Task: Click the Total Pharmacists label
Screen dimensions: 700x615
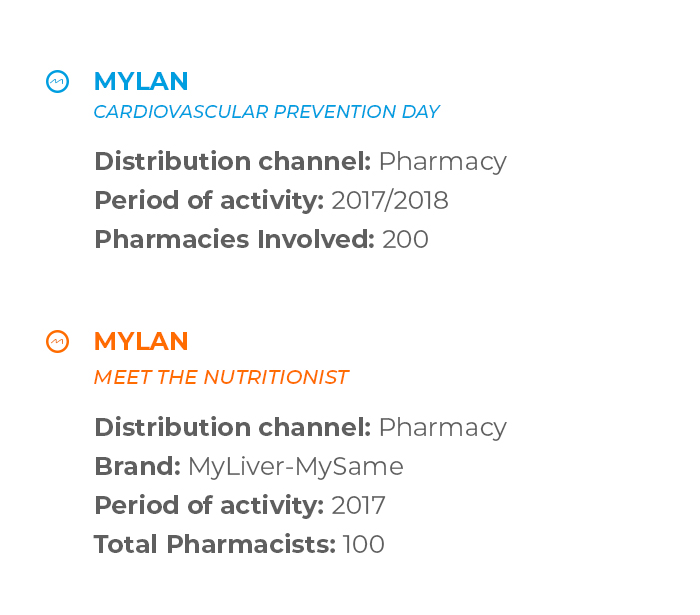Action: coord(215,544)
